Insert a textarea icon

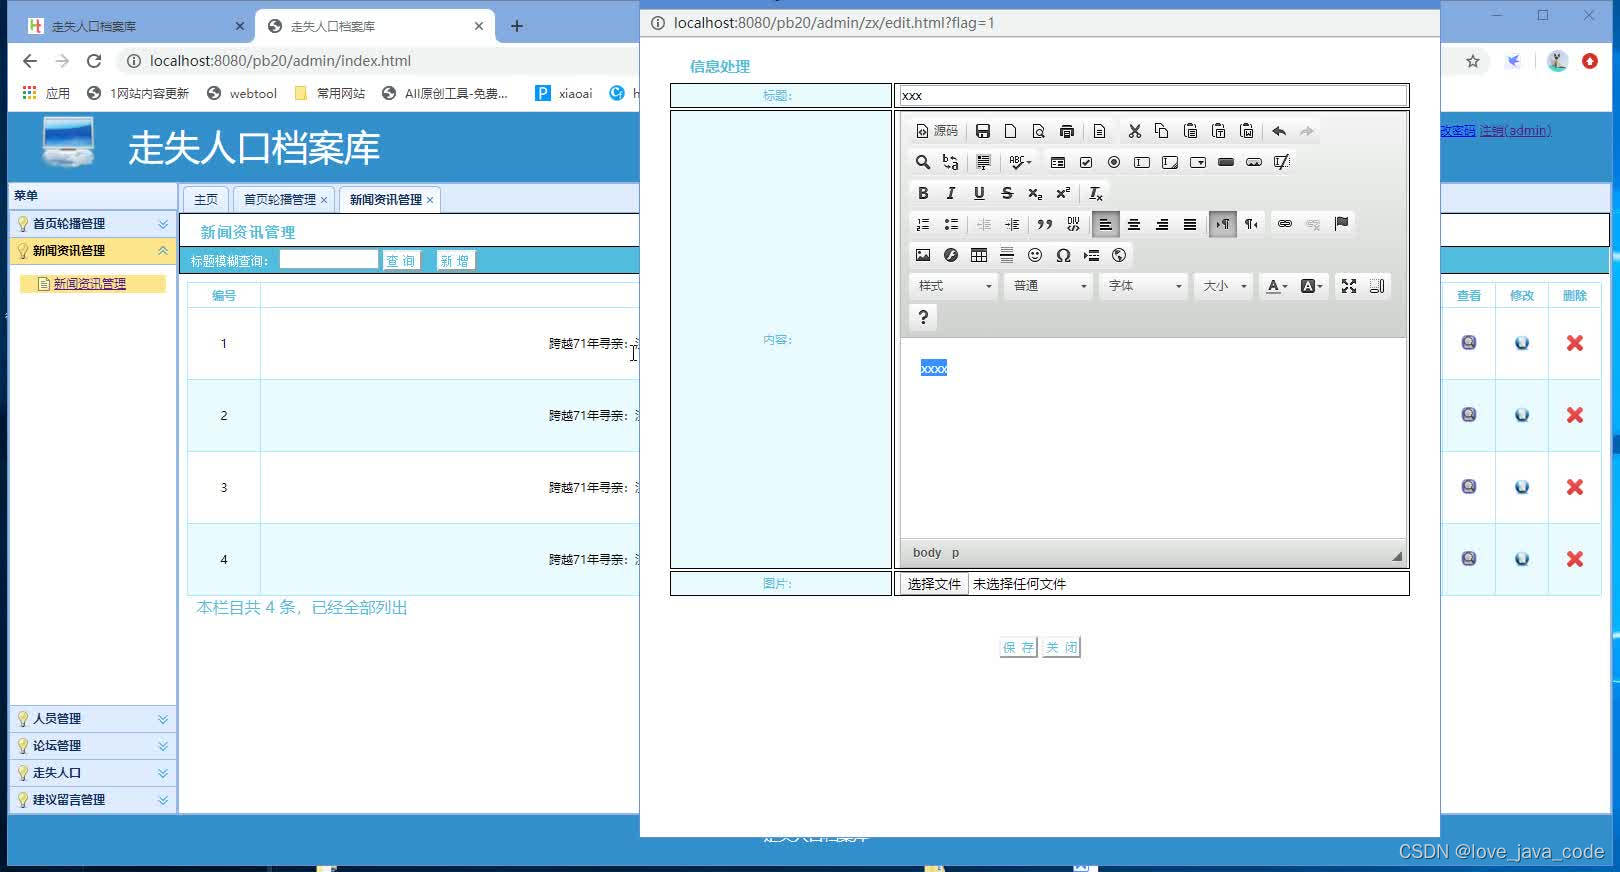pos(1170,162)
